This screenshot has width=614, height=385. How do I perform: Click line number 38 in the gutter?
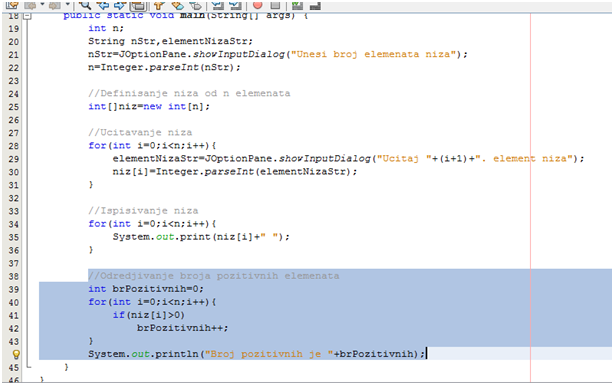pos(13,277)
